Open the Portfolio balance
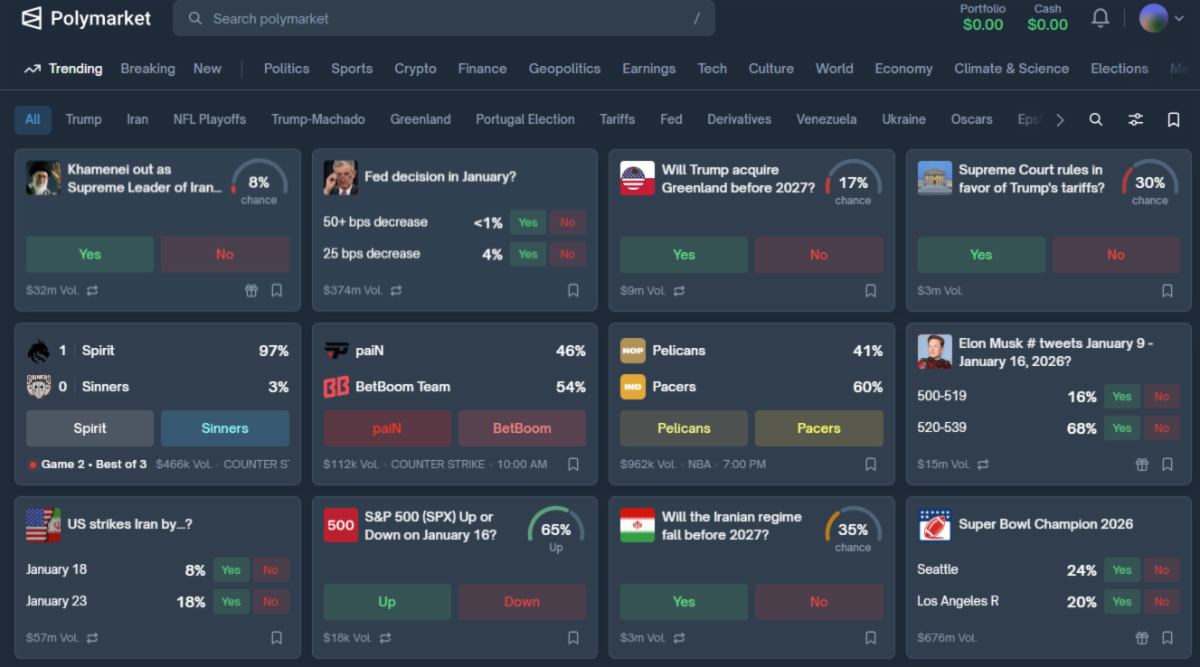This screenshot has width=1200, height=667. click(982, 18)
